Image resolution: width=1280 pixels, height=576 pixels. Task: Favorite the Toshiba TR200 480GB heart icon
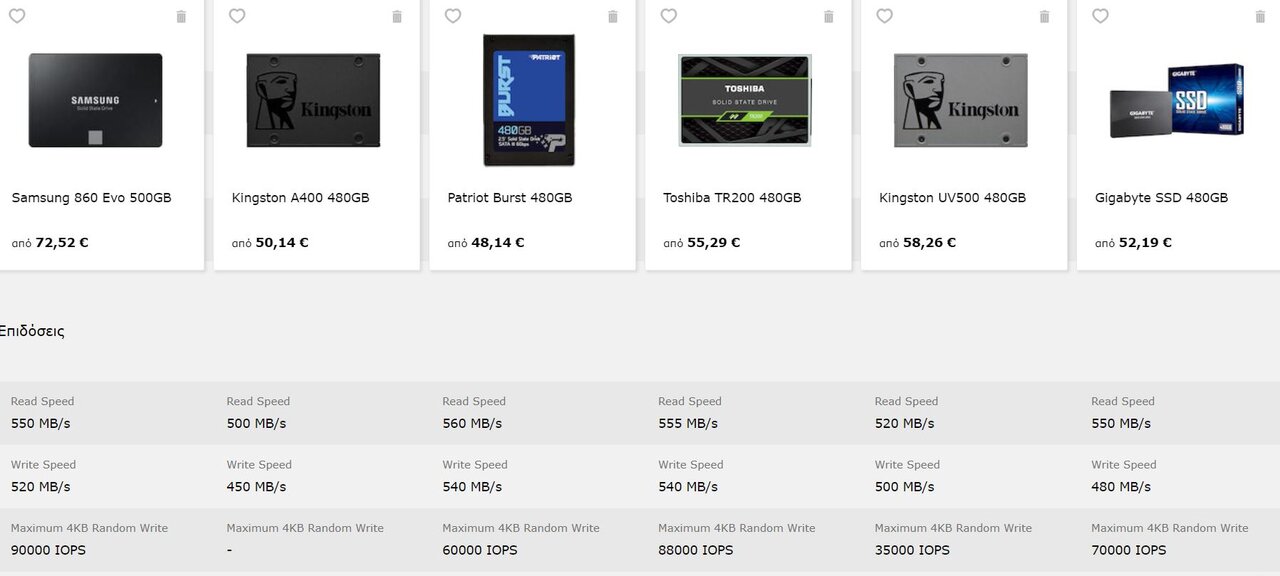[x=669, y=16]
